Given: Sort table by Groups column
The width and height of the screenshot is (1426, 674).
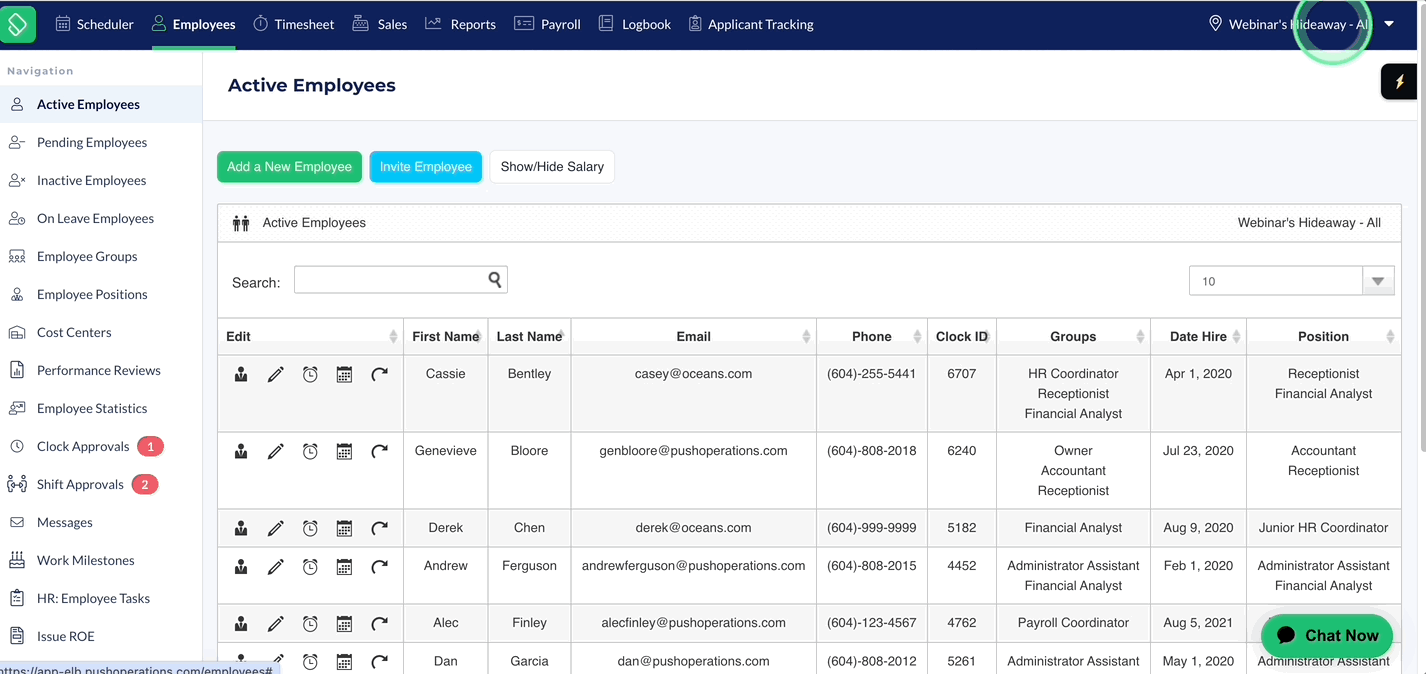Looking at the screenshot, I should coord(1073,336).
